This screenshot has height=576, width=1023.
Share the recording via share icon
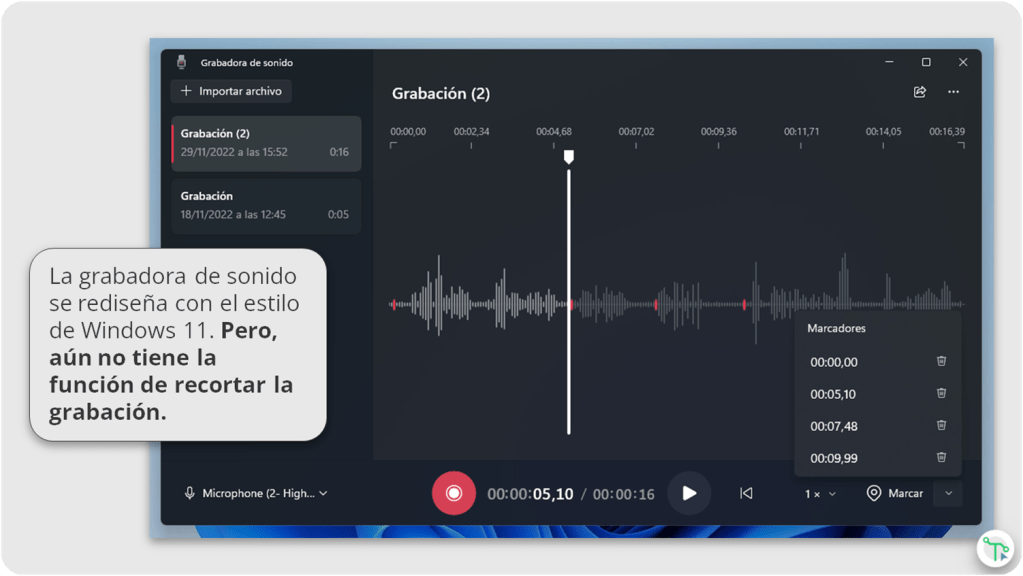coord(920,92)
